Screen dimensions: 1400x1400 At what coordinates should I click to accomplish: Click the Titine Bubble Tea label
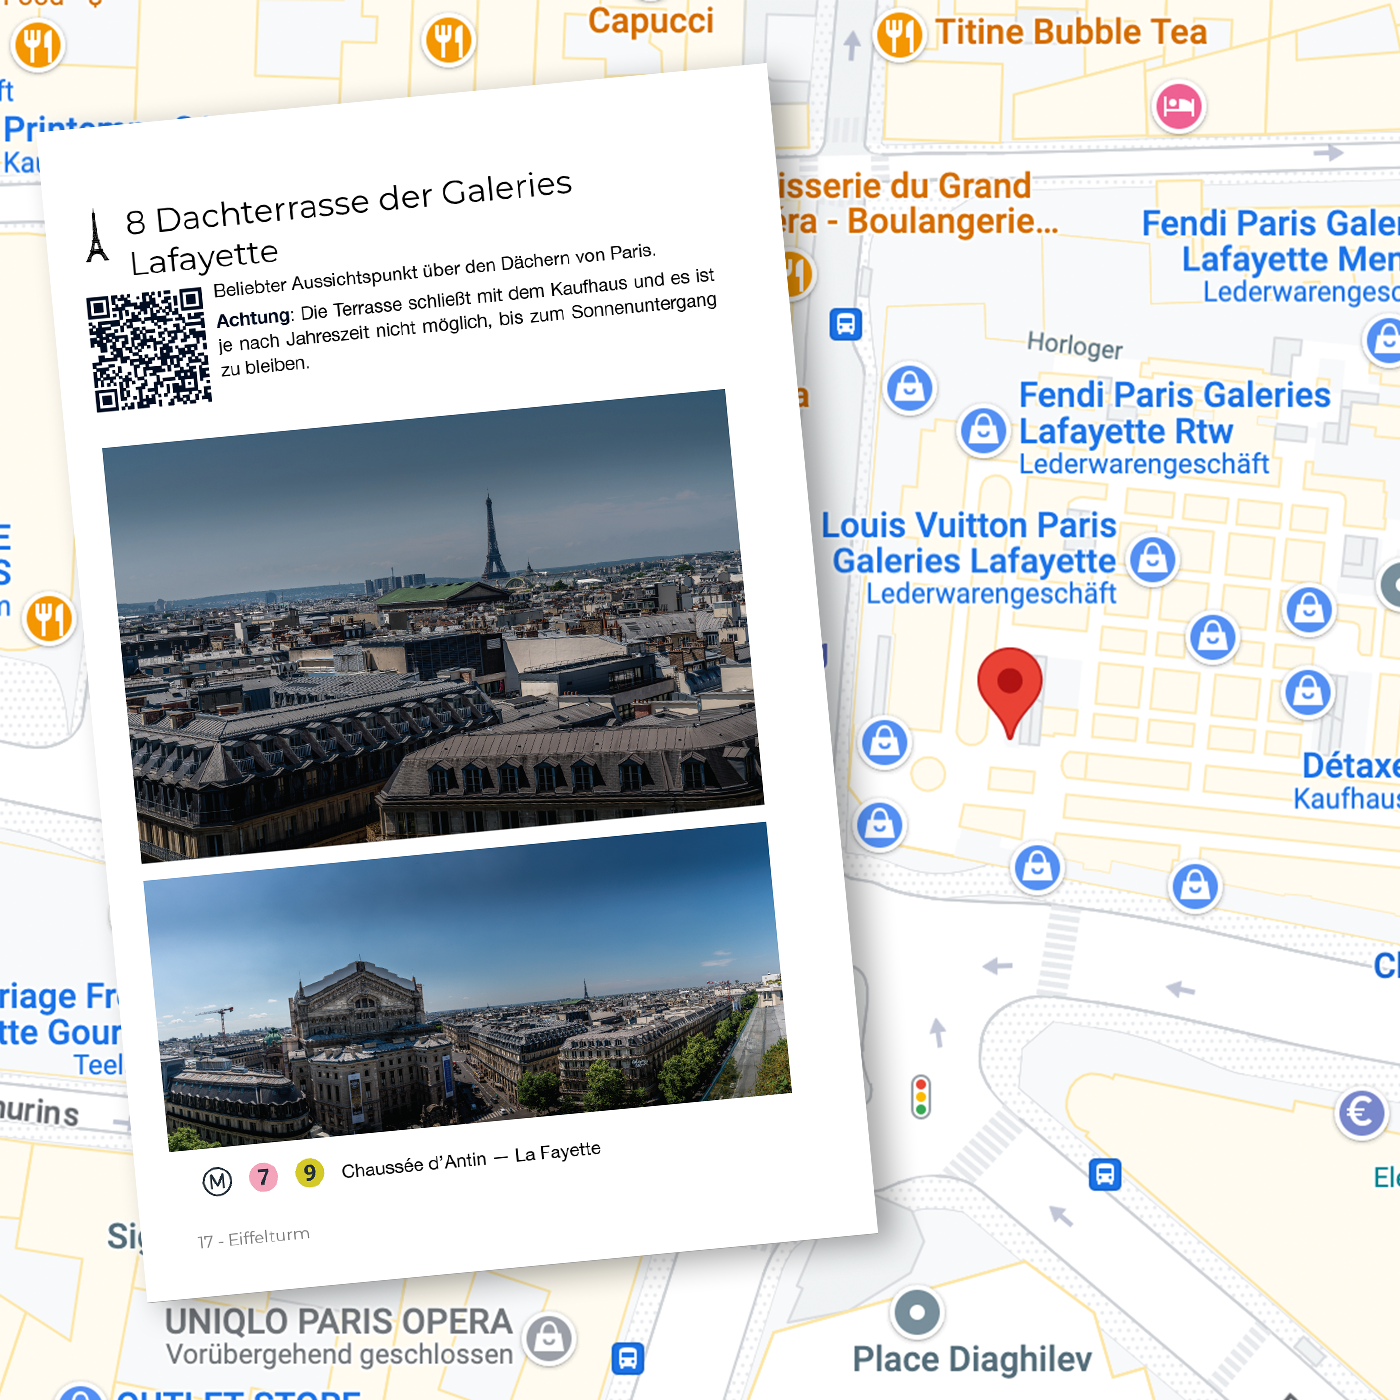click(1071, 32)
